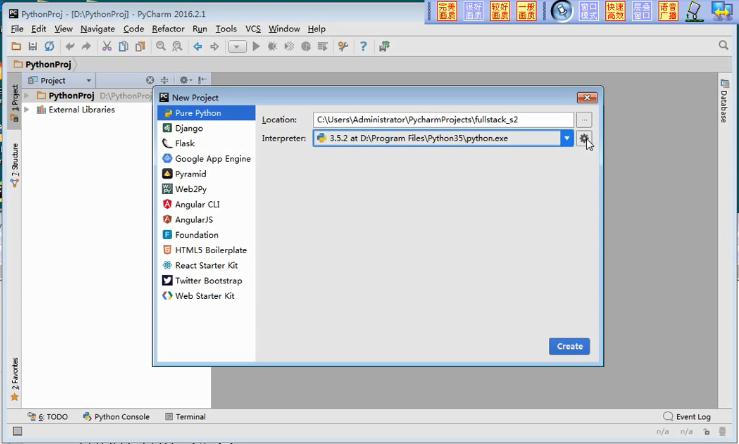
Task: Click the Copy icon in the toolbar
Action: tap(123, 46)
